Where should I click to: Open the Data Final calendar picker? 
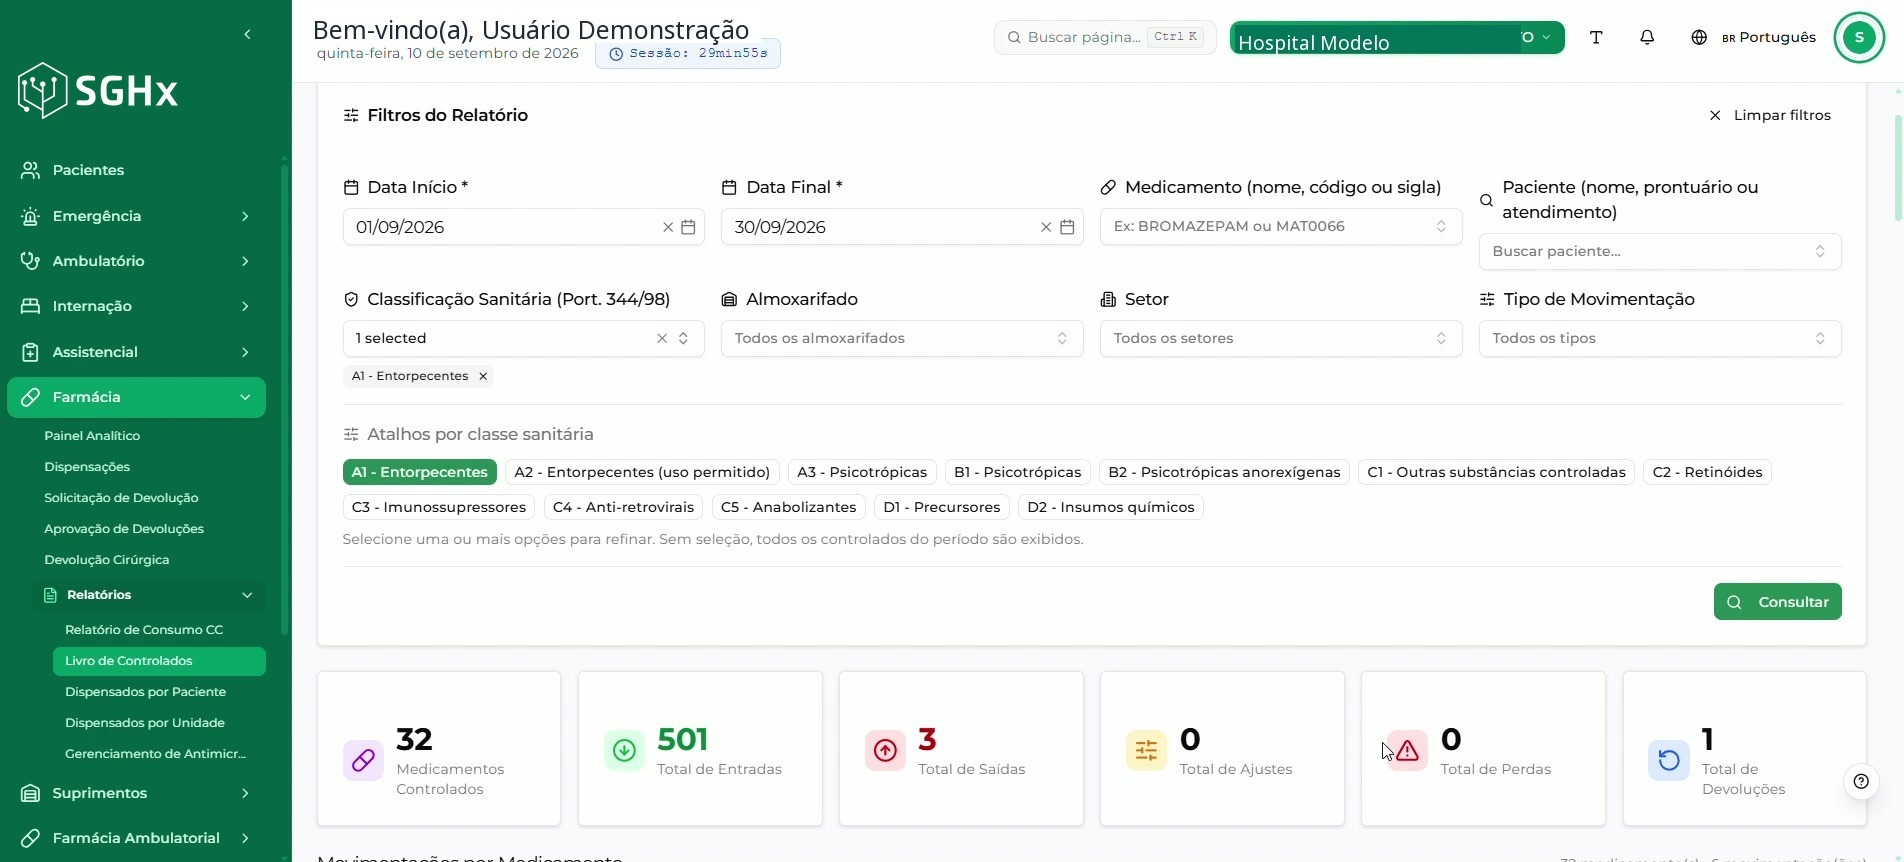1067,227
